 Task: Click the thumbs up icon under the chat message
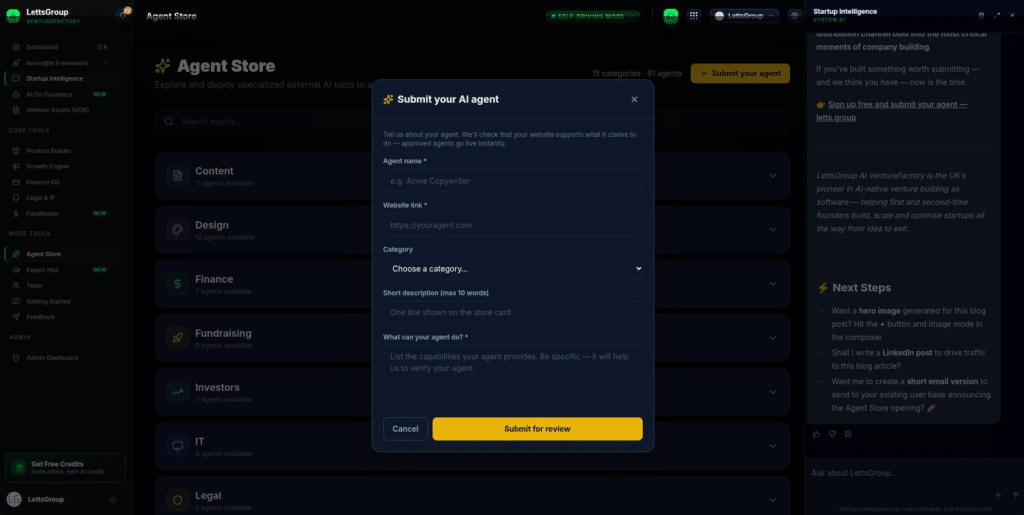pyautogui.click(x=816, y=434)
